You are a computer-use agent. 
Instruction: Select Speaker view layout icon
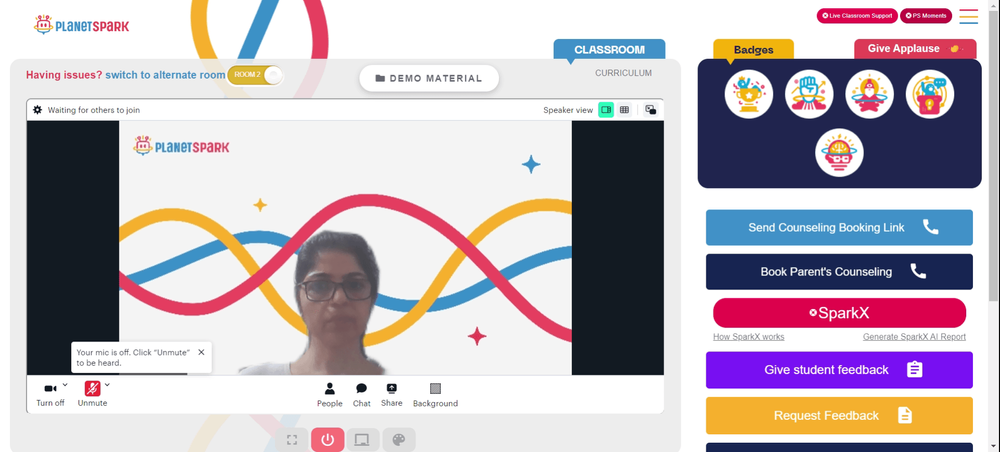point(606,110)
